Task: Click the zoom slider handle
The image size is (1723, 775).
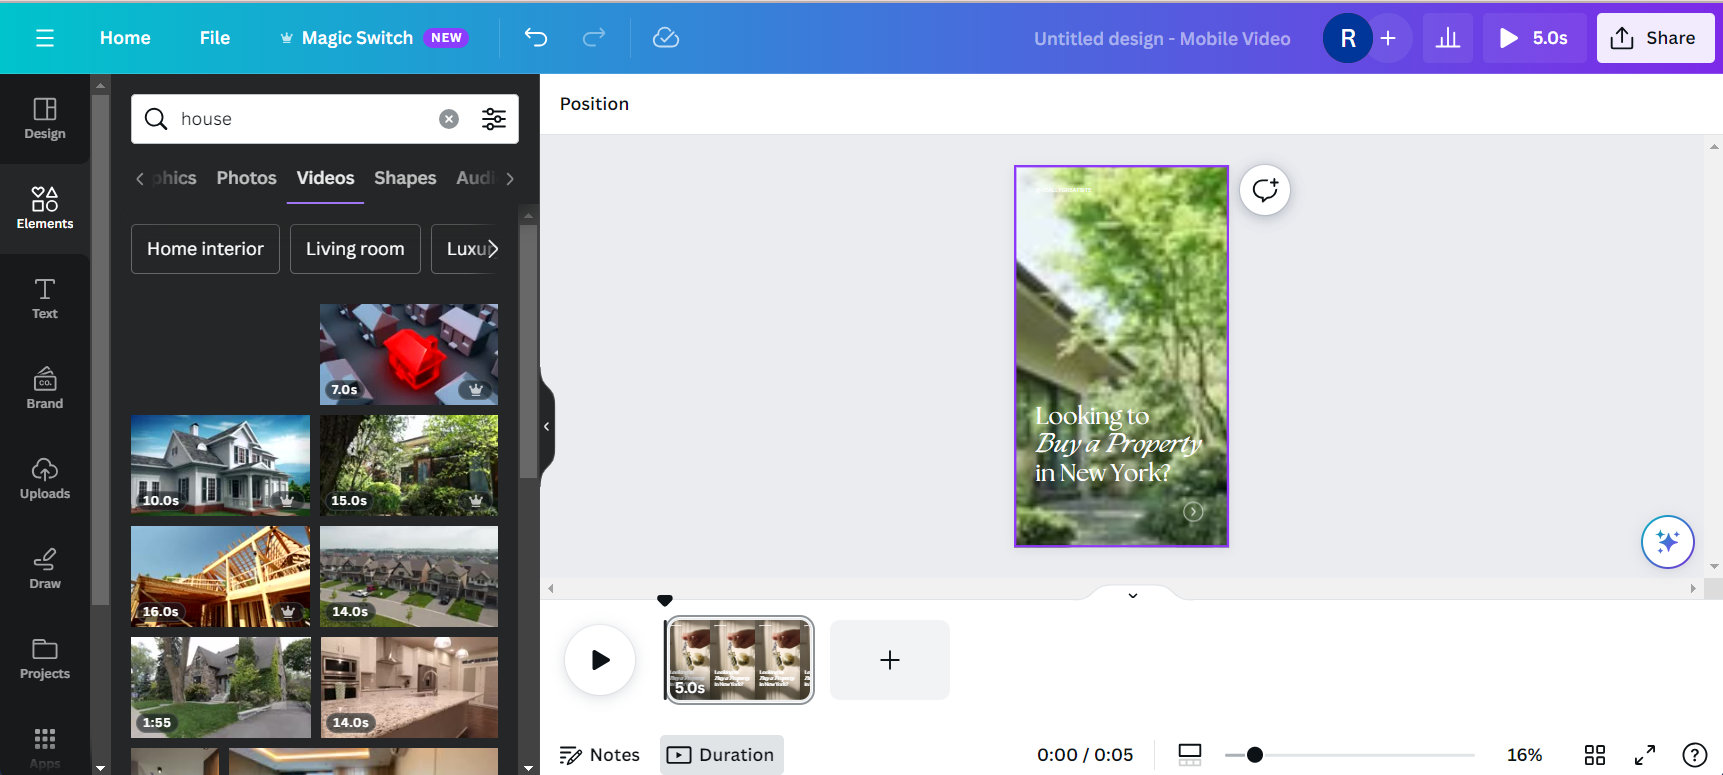Action: 1254,755
